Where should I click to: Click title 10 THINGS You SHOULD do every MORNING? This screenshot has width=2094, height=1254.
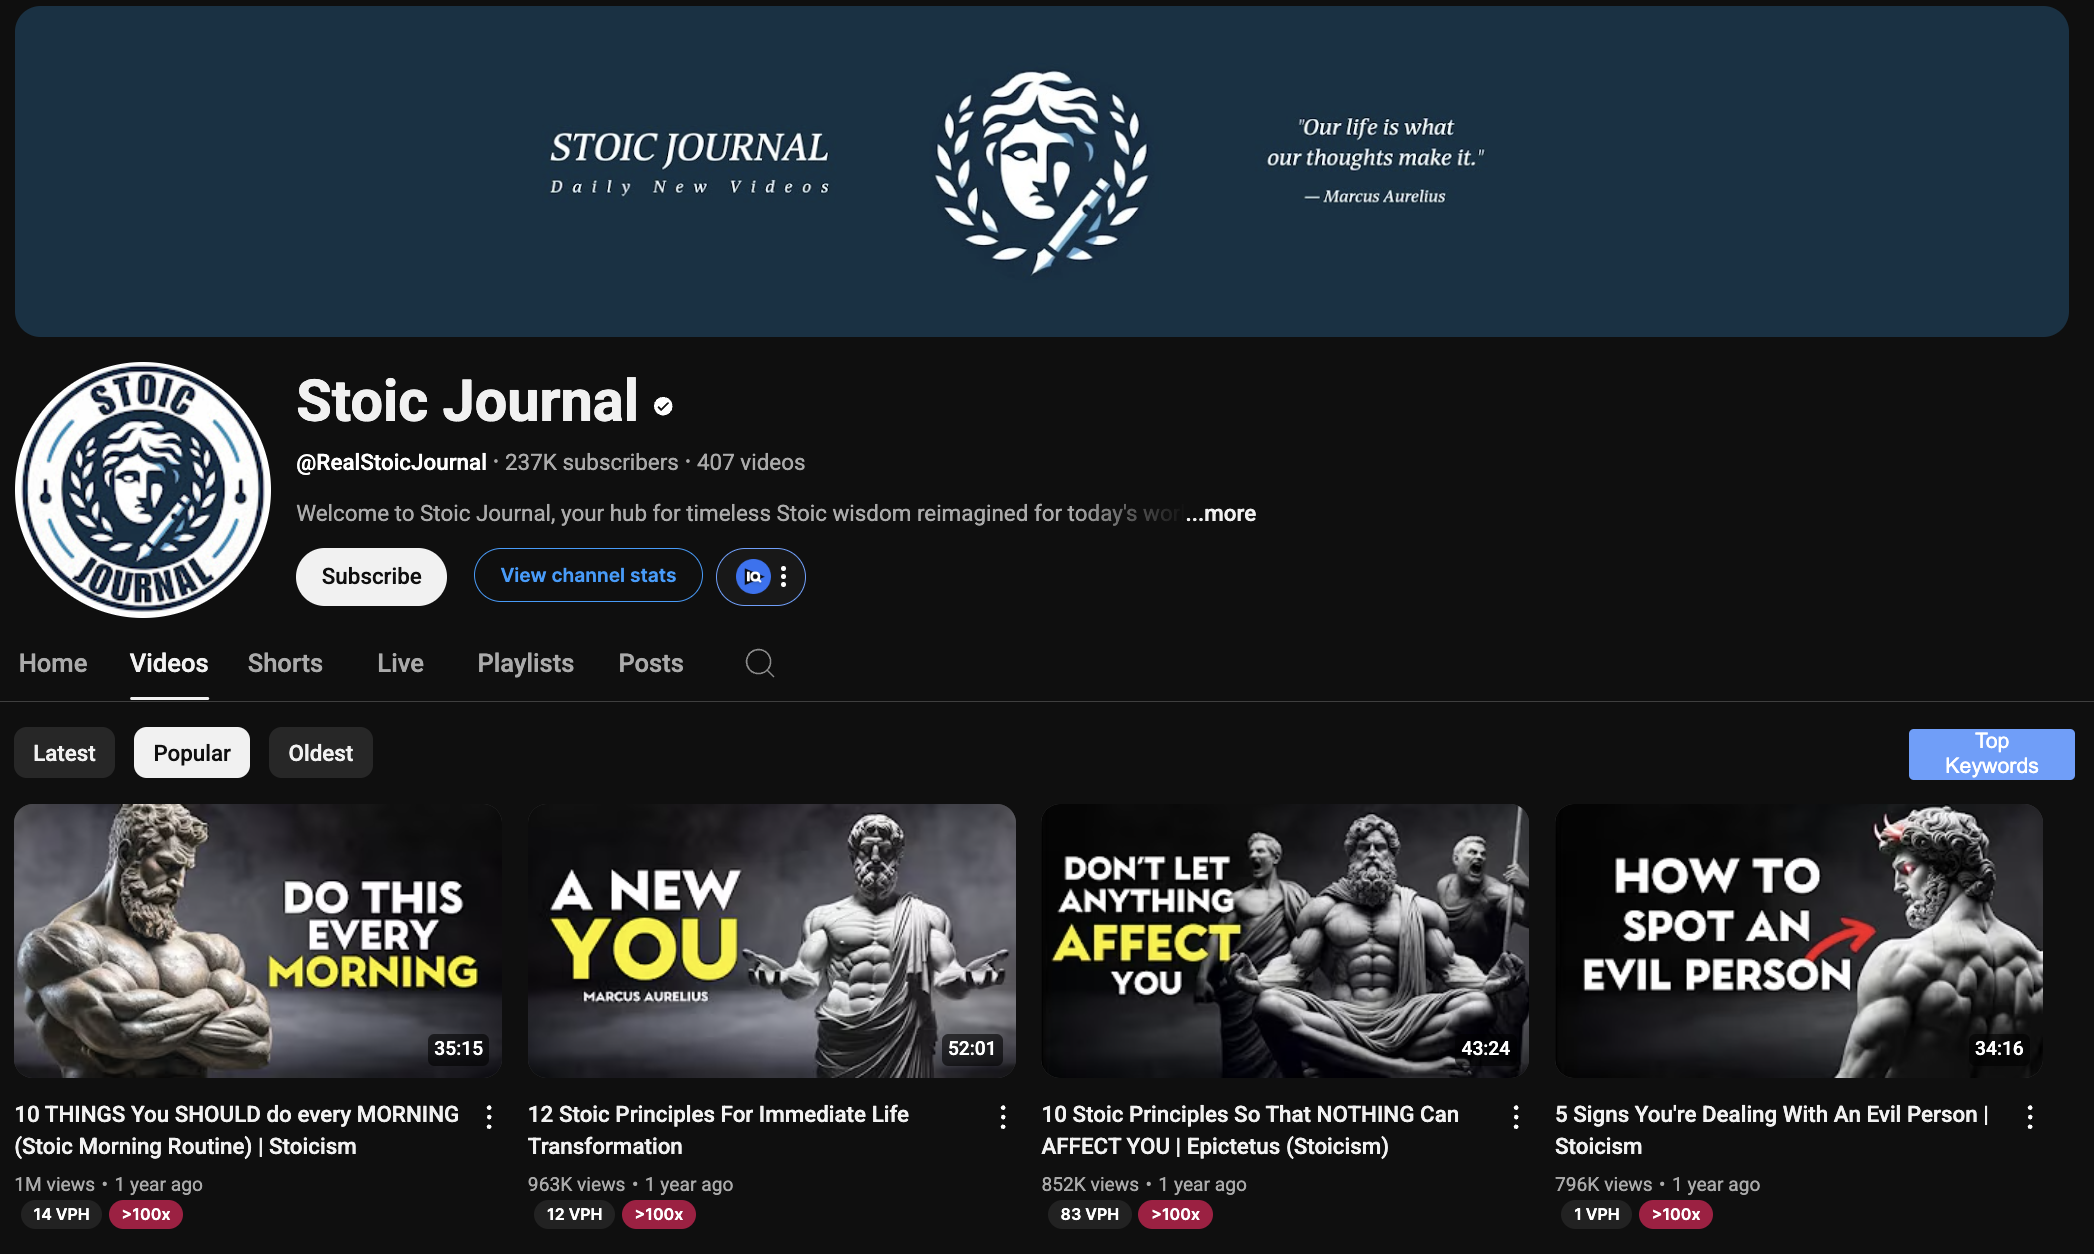[237, 1130]
